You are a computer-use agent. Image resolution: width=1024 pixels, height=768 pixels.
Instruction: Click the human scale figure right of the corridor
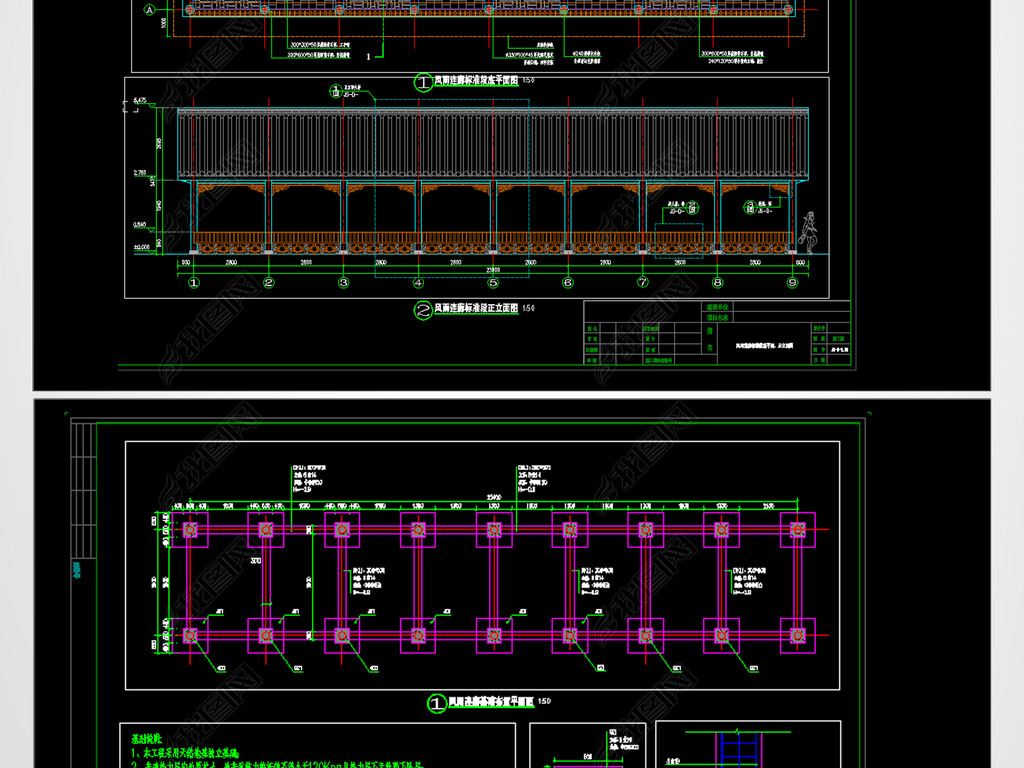pyautogui.click(x=809, y=234)
